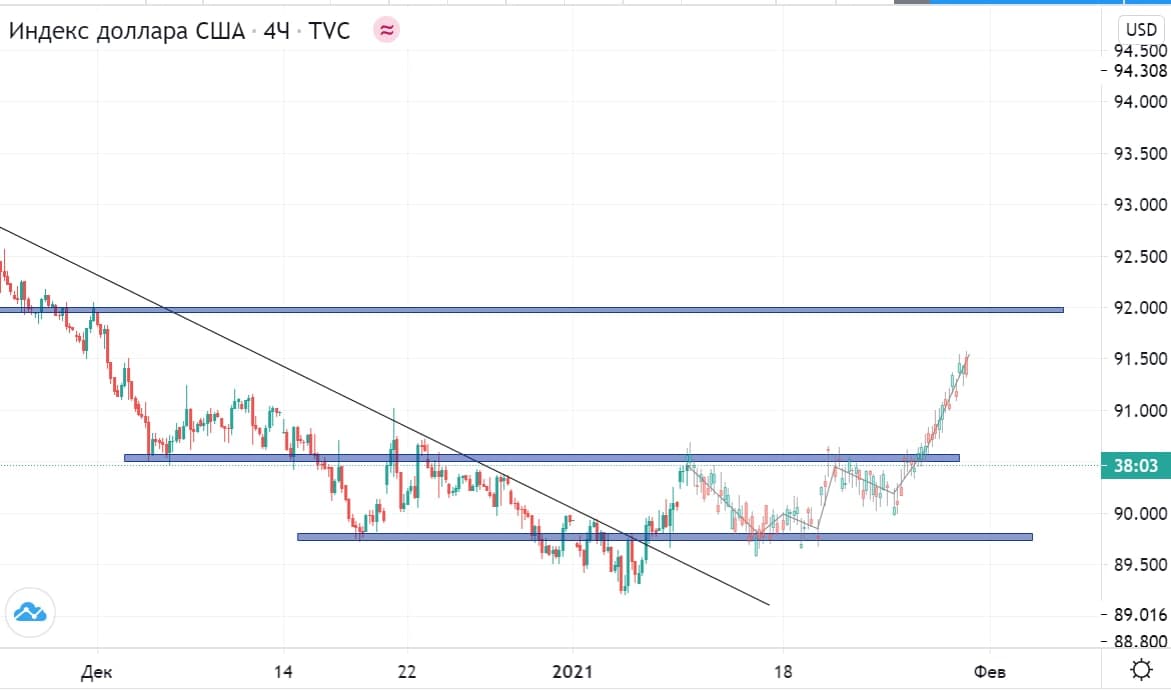Select the middle blue horizontal zone near 90.500
Image resolution: width=1171 pixels, height=697 pixels.
coord(541,458)
